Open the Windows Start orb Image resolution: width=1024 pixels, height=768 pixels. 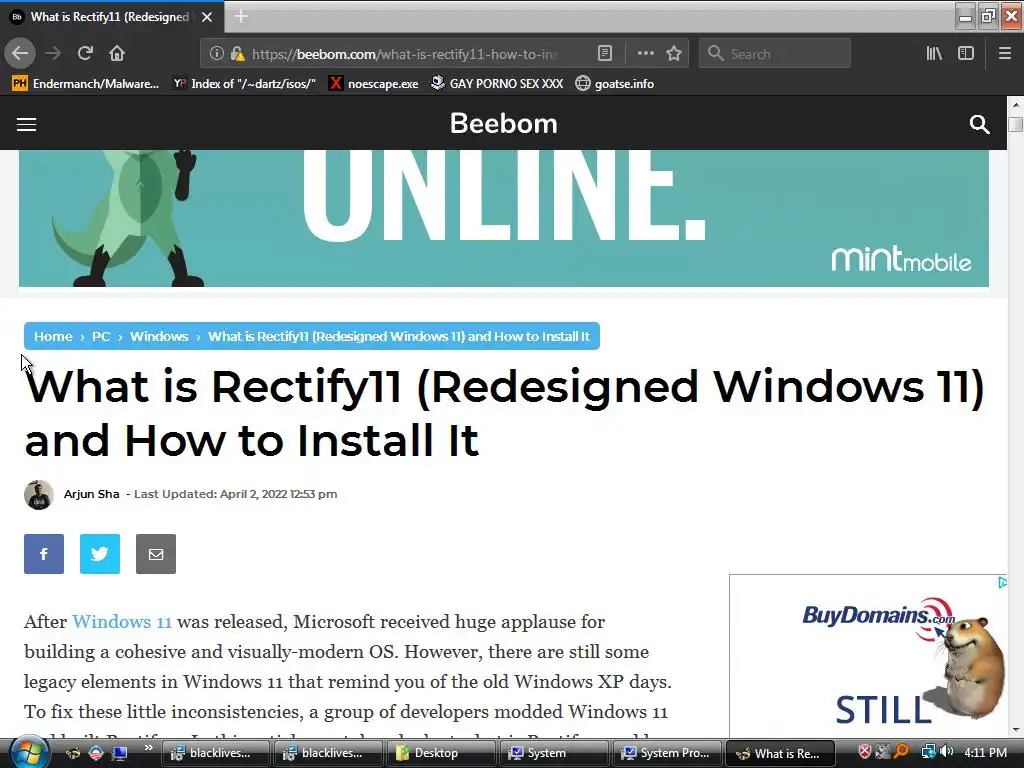[x=29, y=752]
